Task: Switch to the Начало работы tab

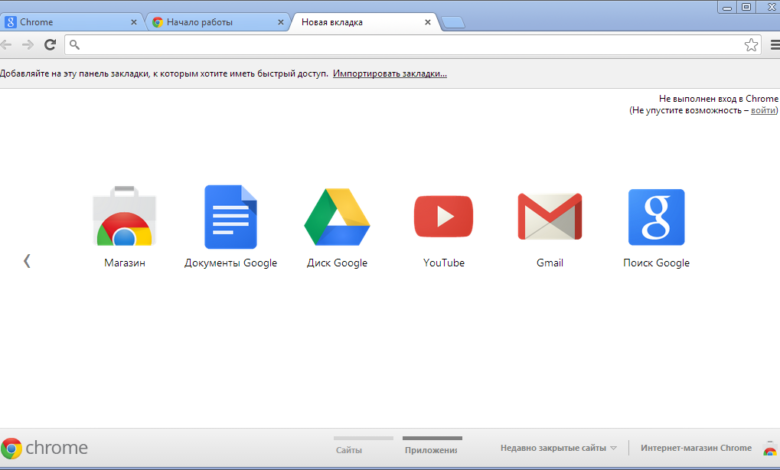Action: click(x=214, y=22)
